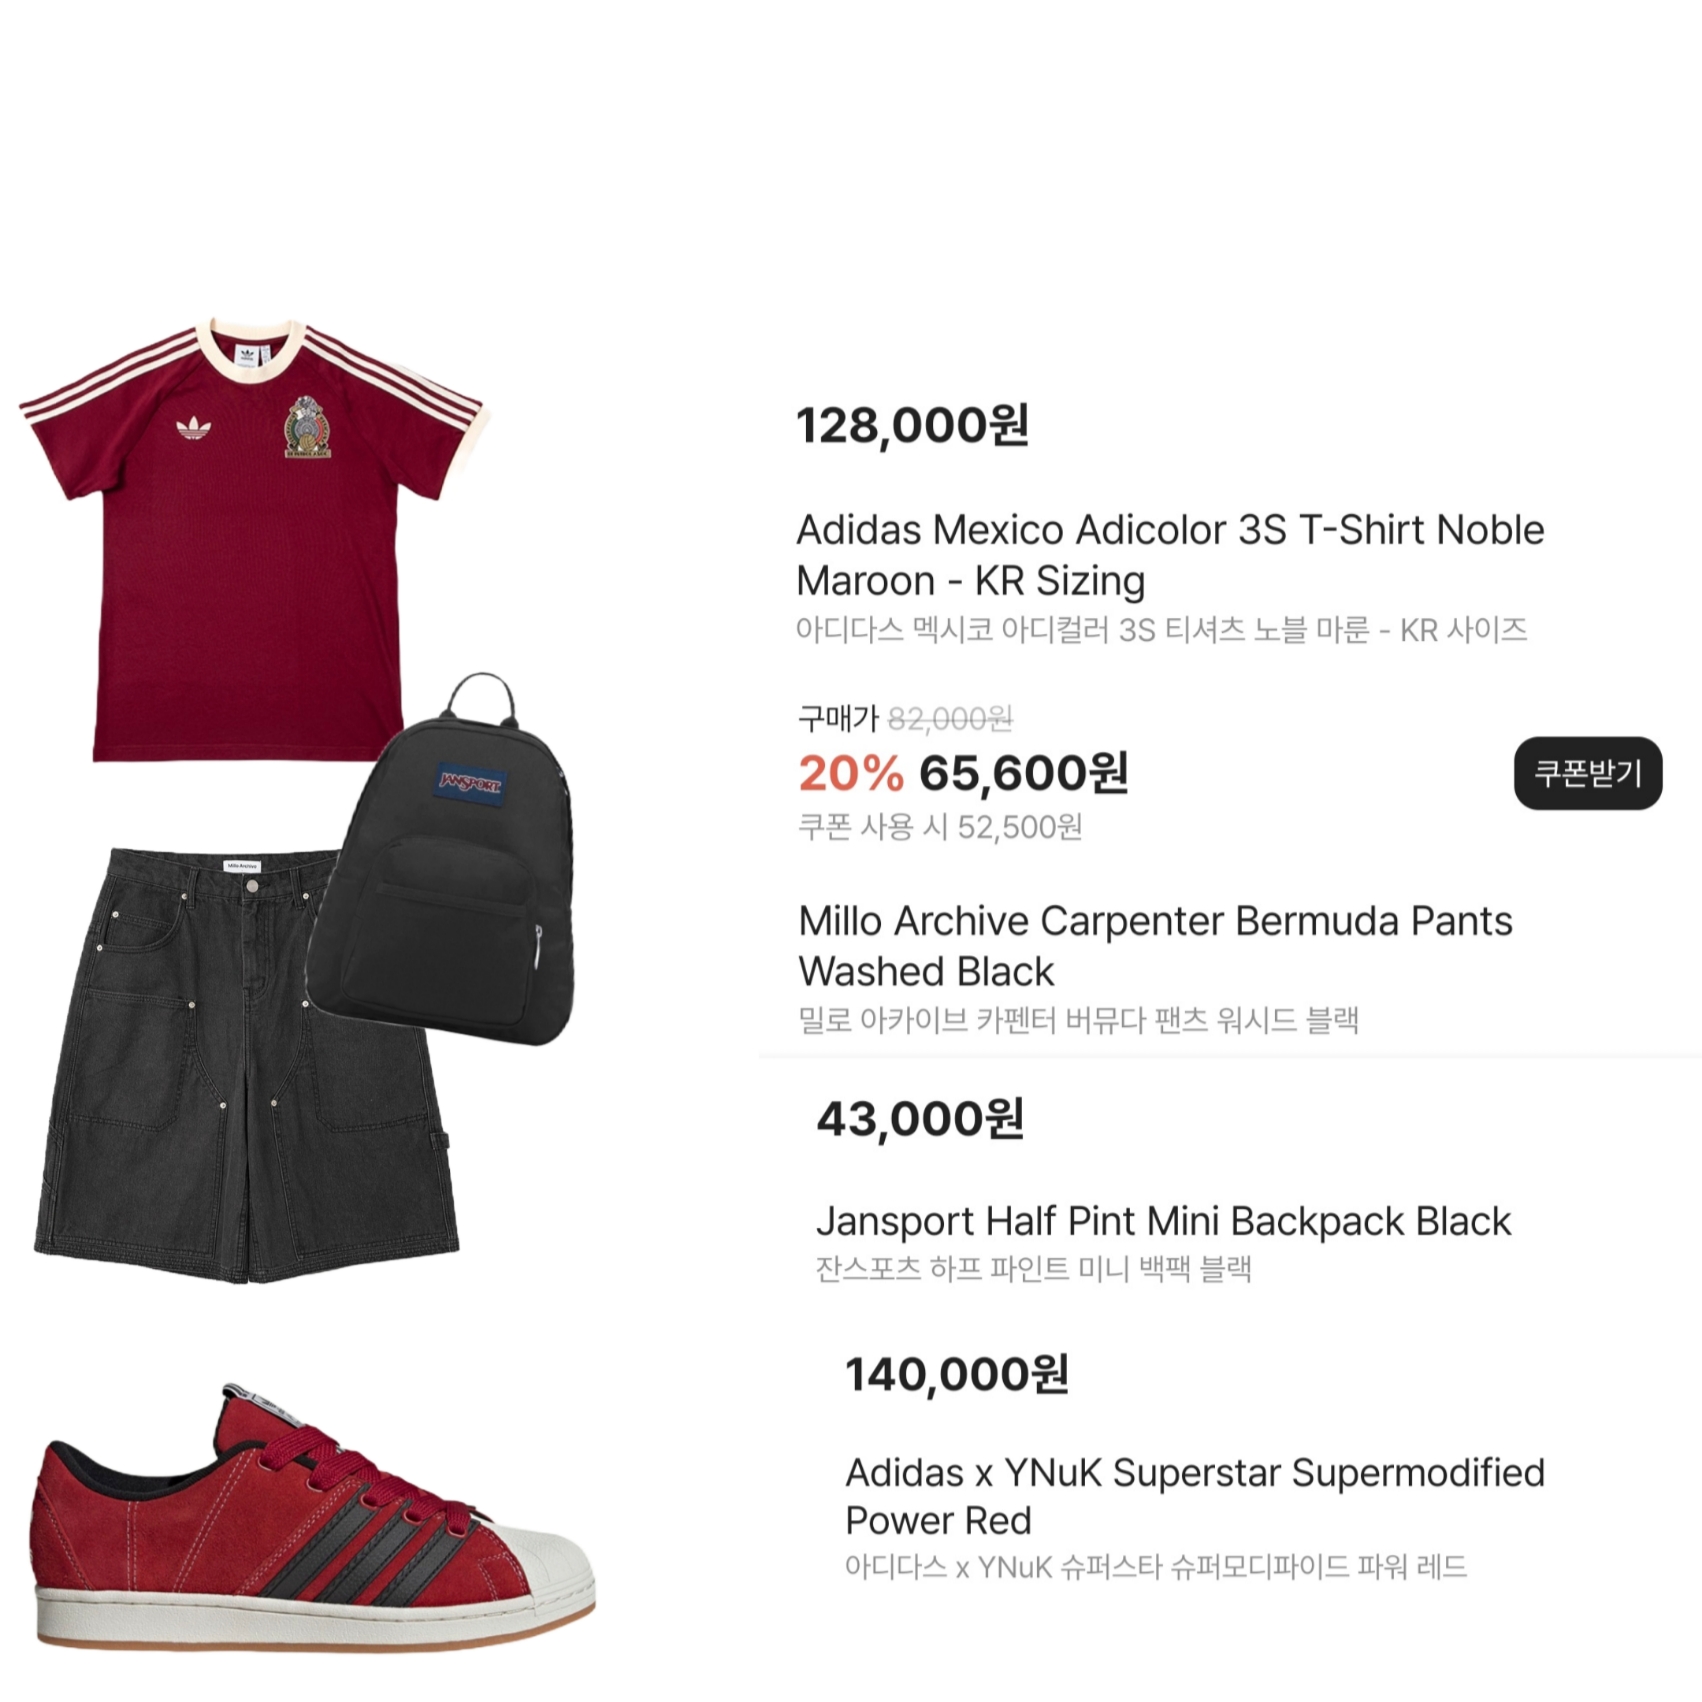Click the discounted 65,600원 price
Screen dimensions: 1702x1702
pos(1024,773)
